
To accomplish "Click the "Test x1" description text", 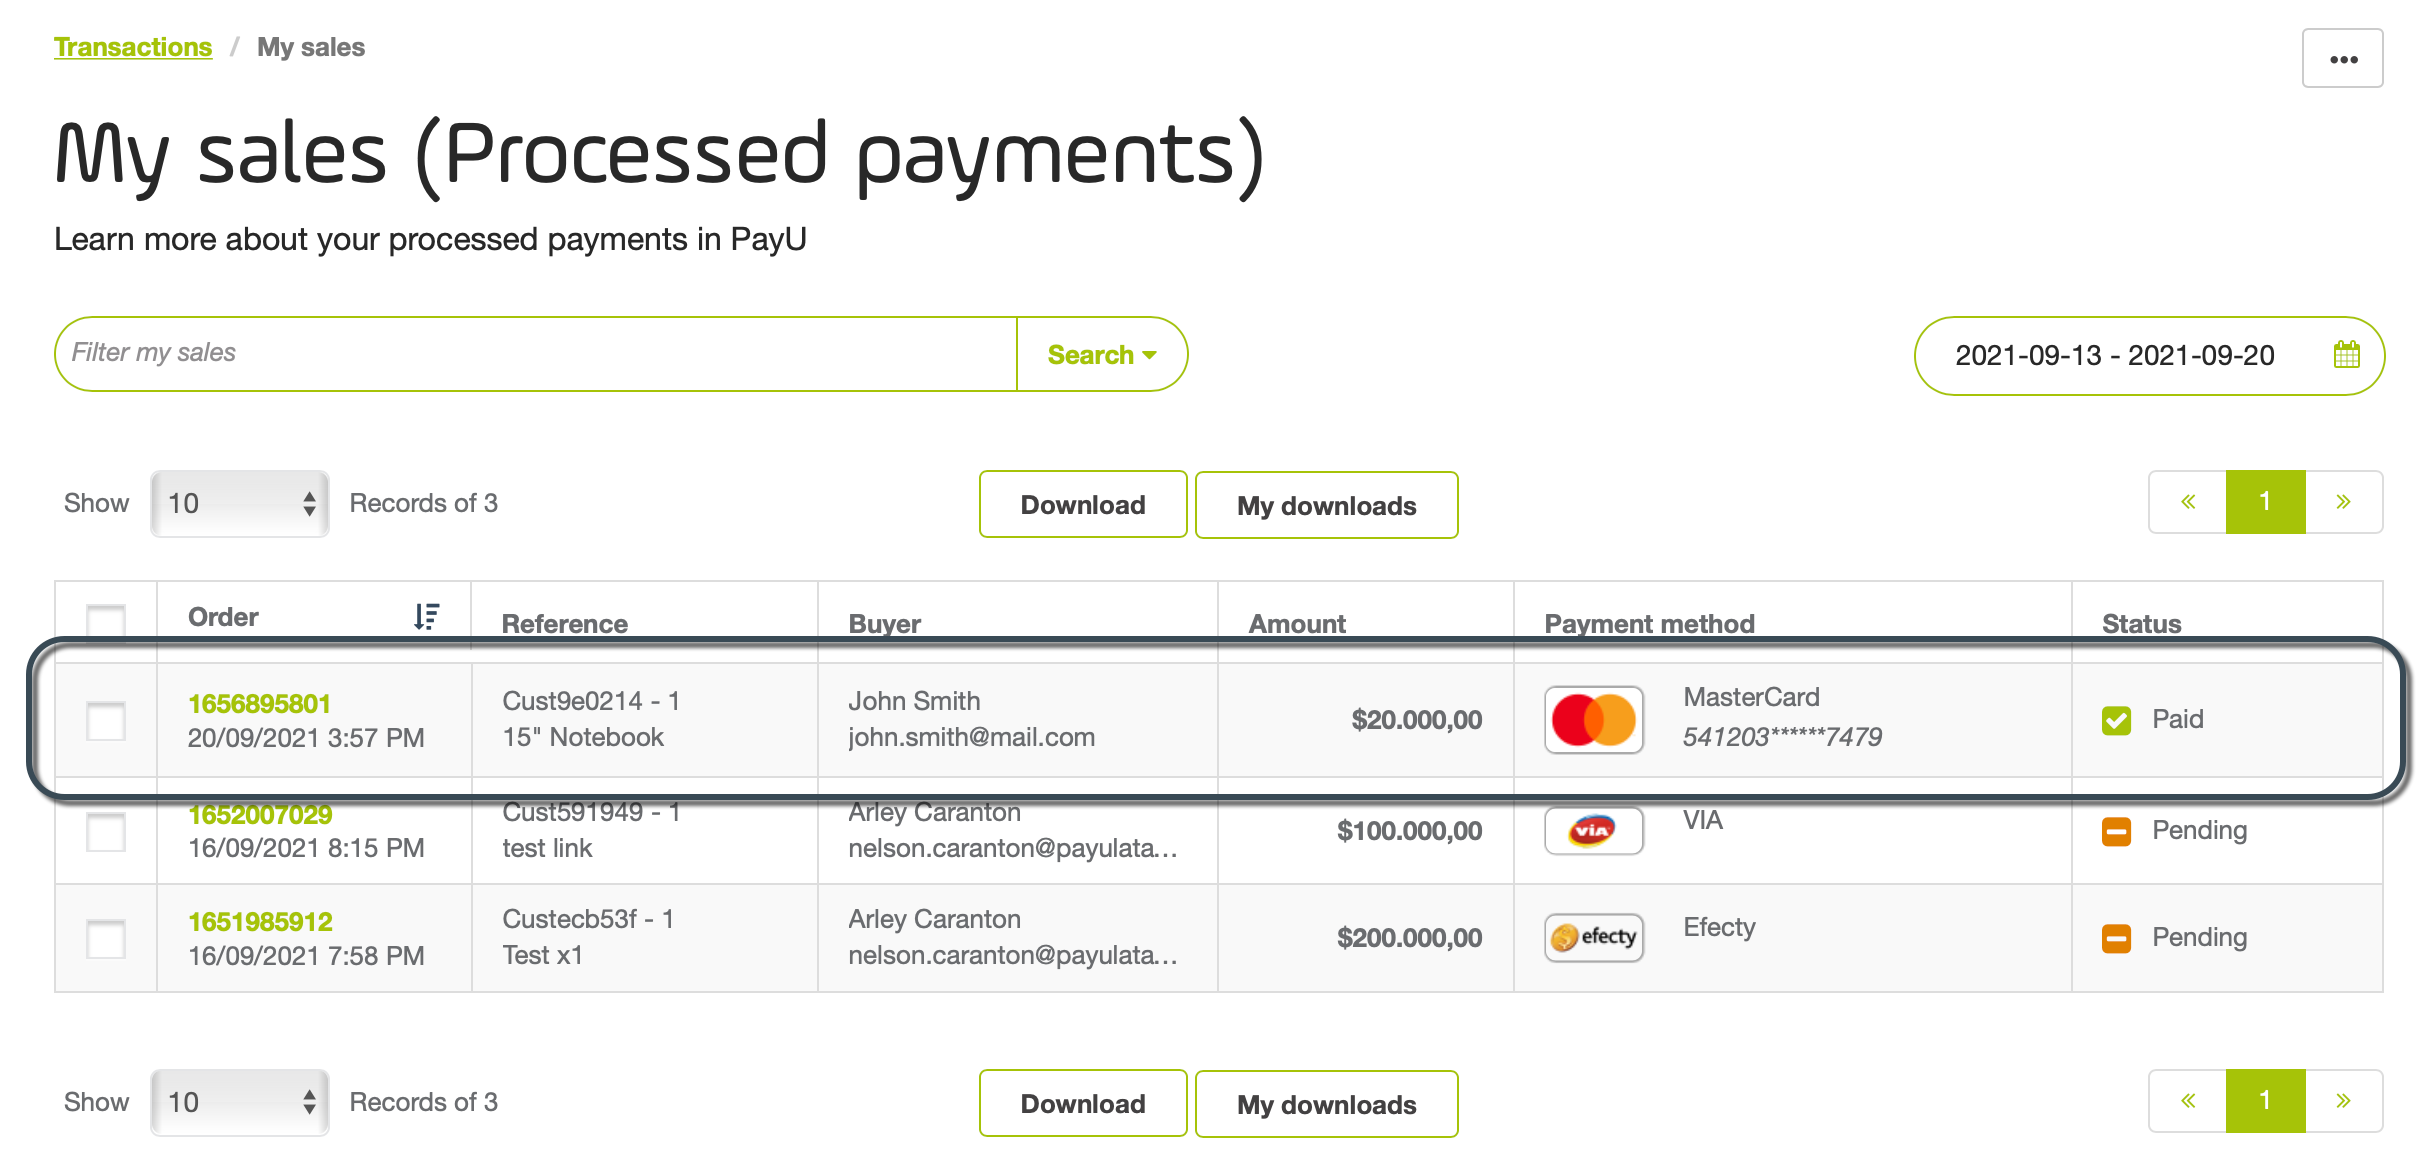I will point(542,955).
